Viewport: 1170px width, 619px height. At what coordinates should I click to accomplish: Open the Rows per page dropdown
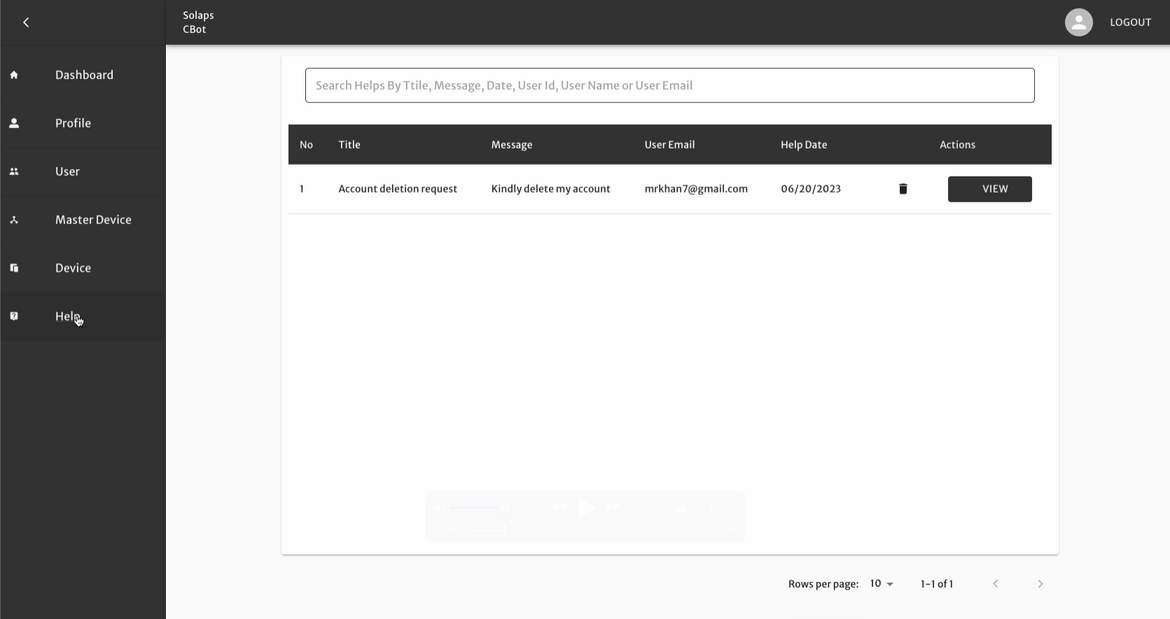(x=881, y=584)
